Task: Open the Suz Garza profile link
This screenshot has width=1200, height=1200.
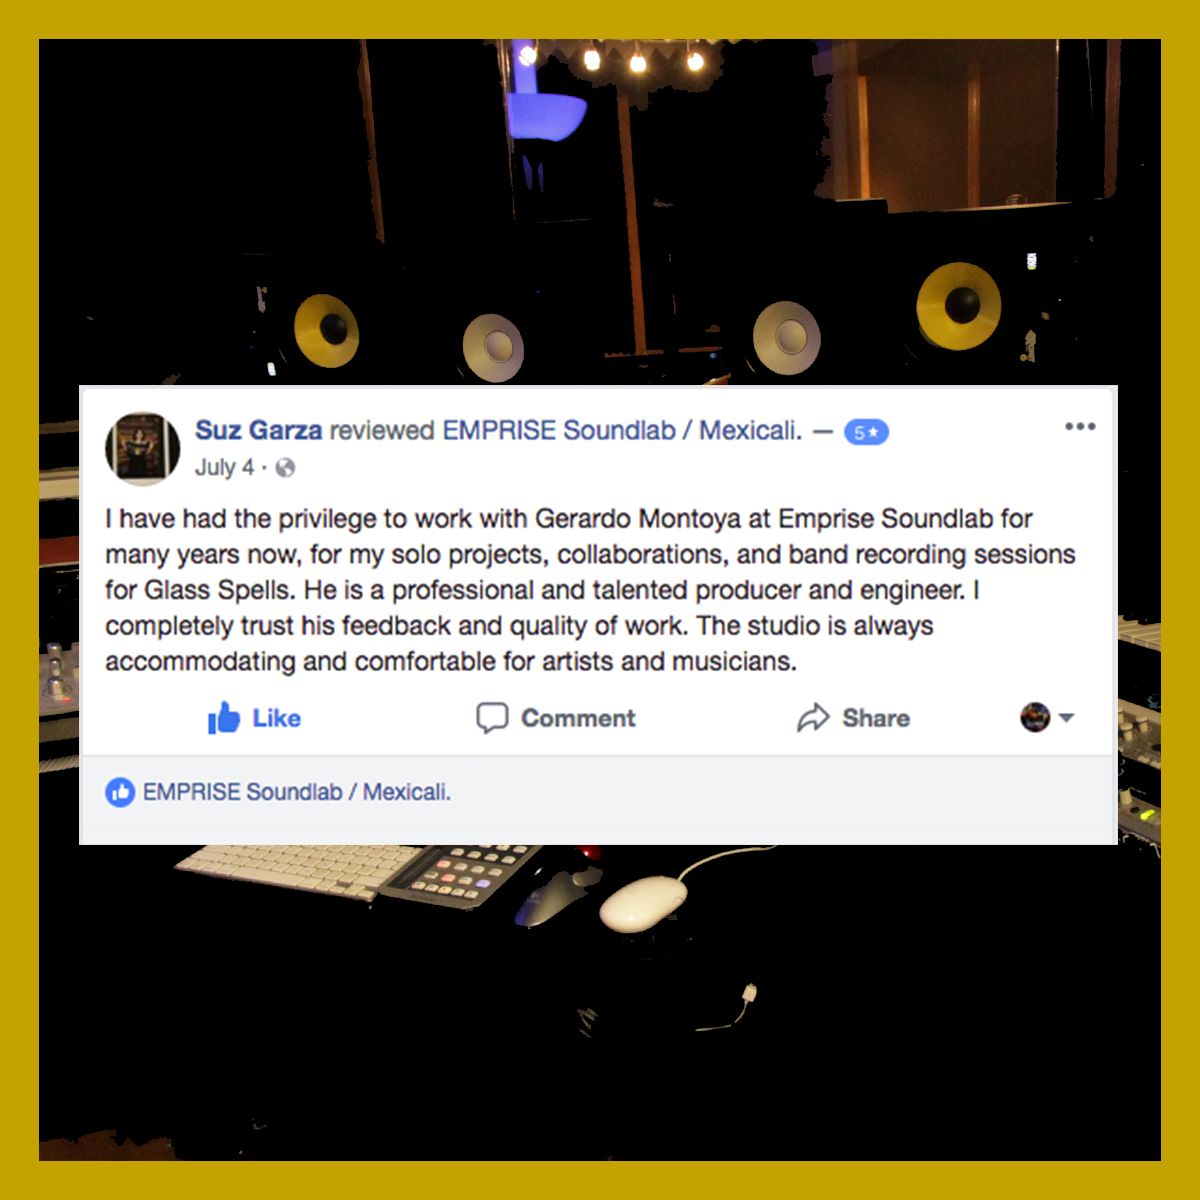Action: pyautogui.click(x=258, y=430)
